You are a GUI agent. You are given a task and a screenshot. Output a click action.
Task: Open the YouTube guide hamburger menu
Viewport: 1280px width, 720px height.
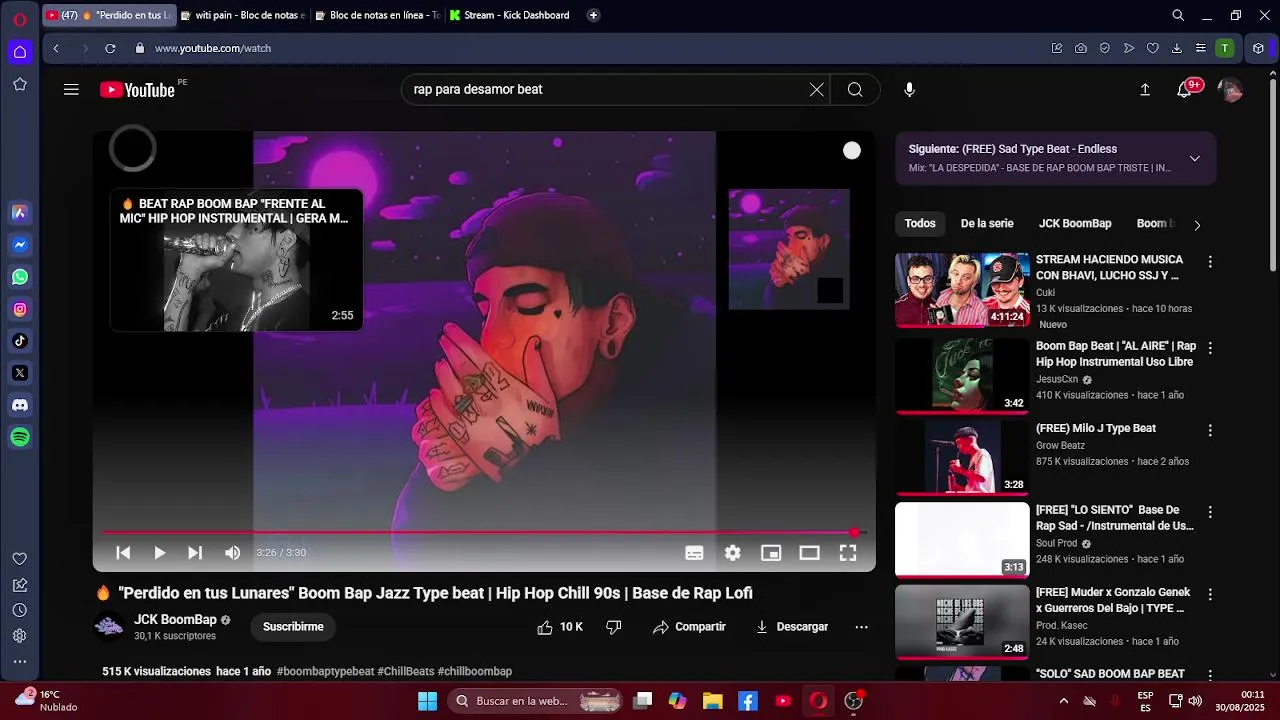(71, 89)
